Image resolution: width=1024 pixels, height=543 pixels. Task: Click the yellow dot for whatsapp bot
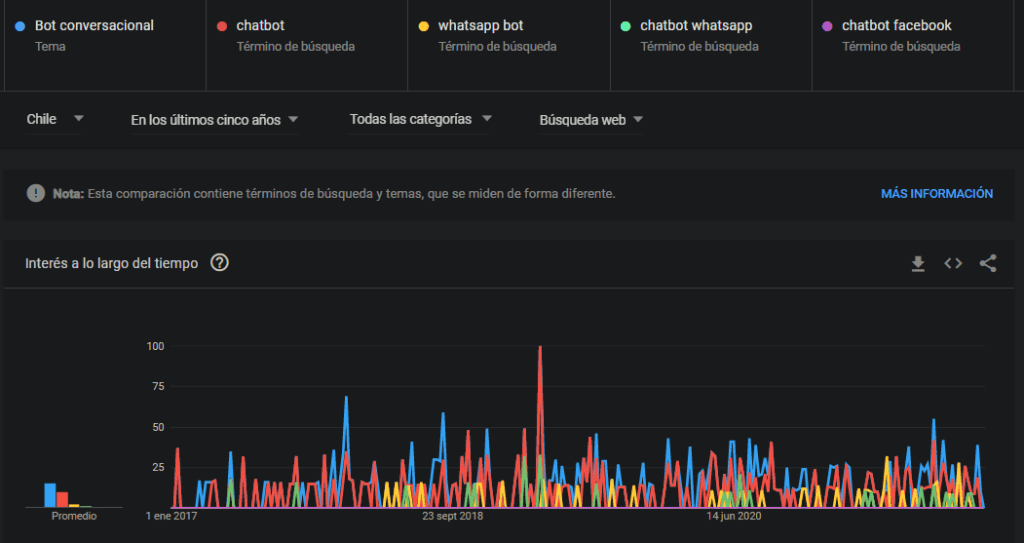424,26
